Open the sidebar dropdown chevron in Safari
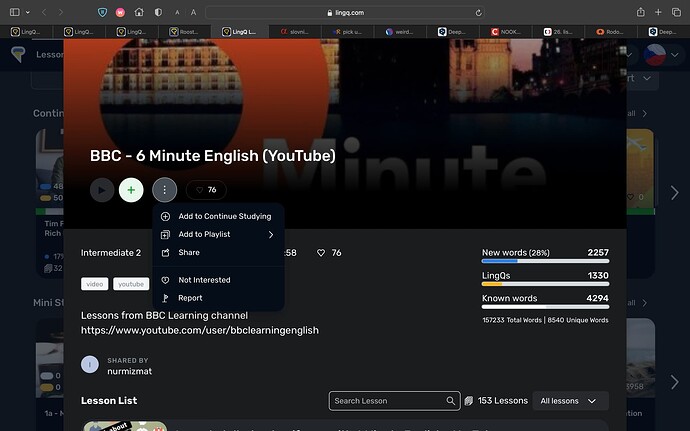 pos(28,12)
